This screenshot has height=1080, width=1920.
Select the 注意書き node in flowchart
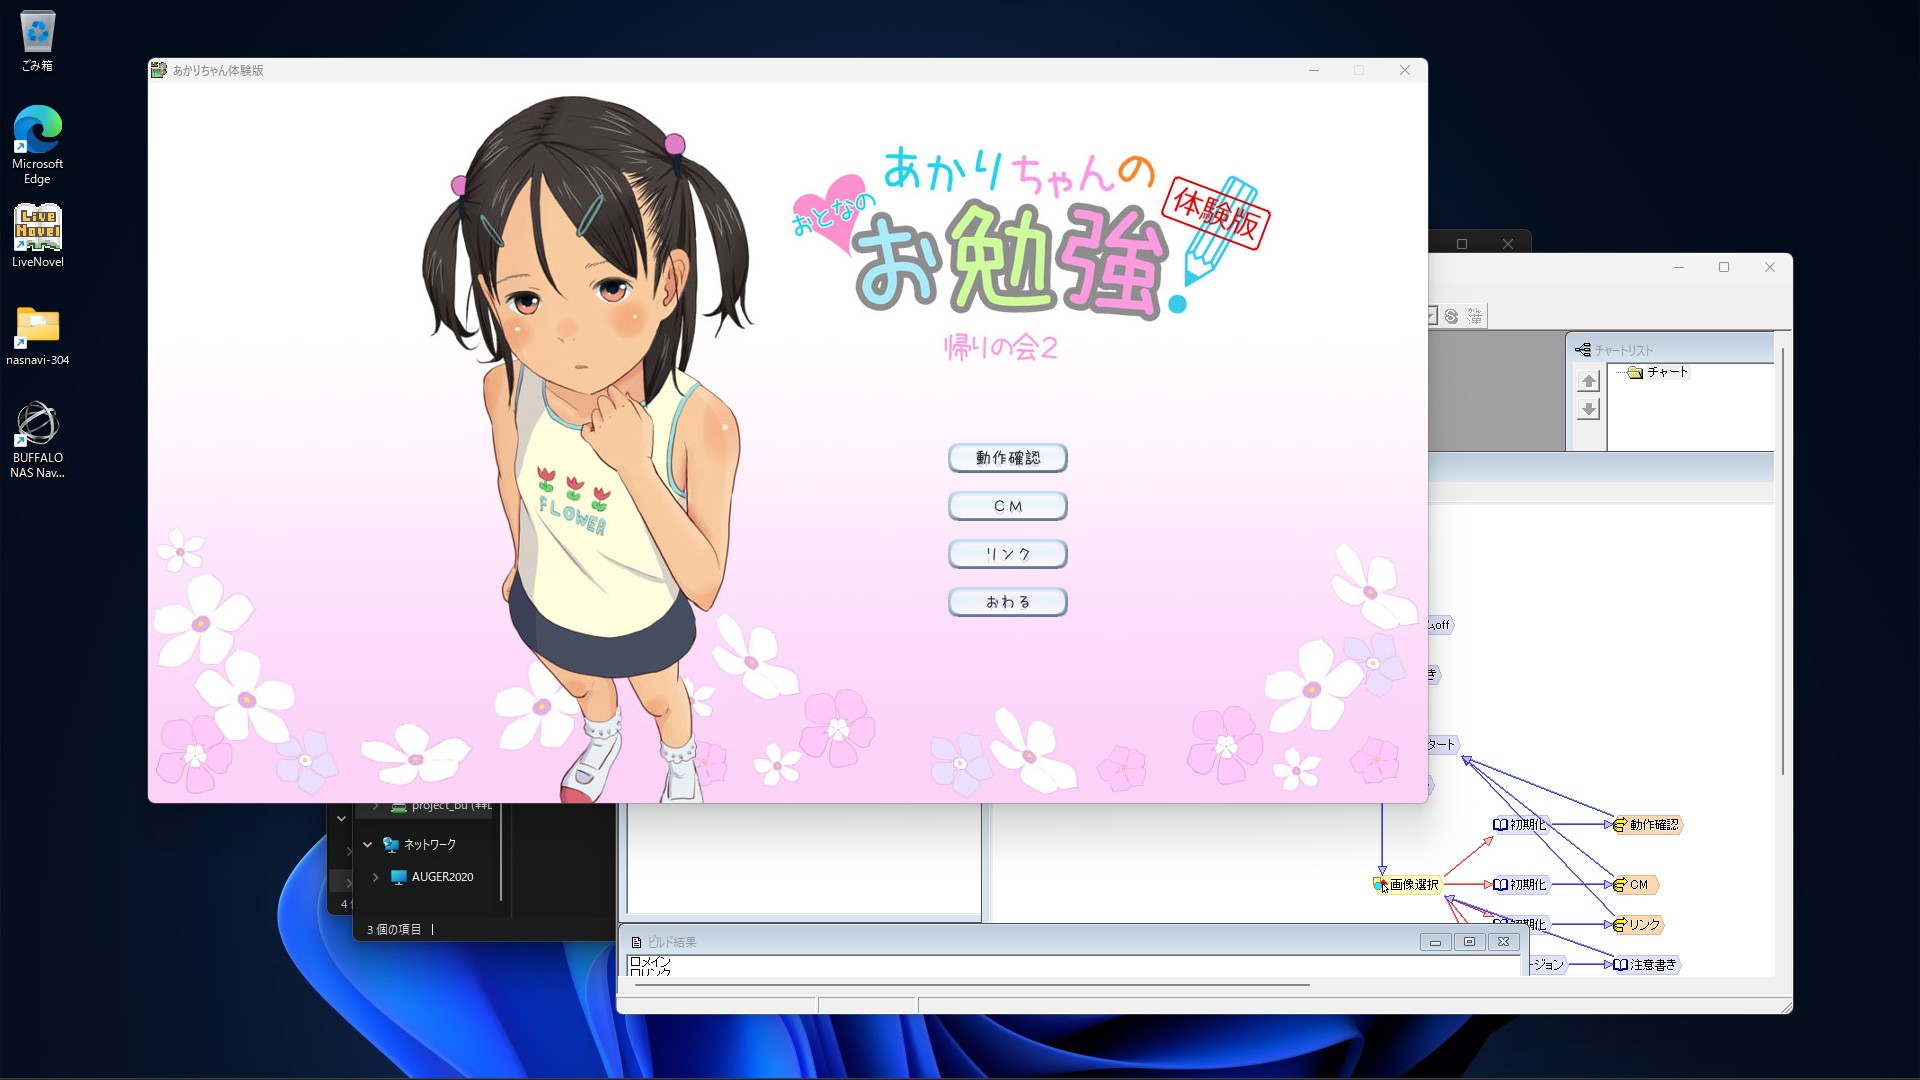1646,965
